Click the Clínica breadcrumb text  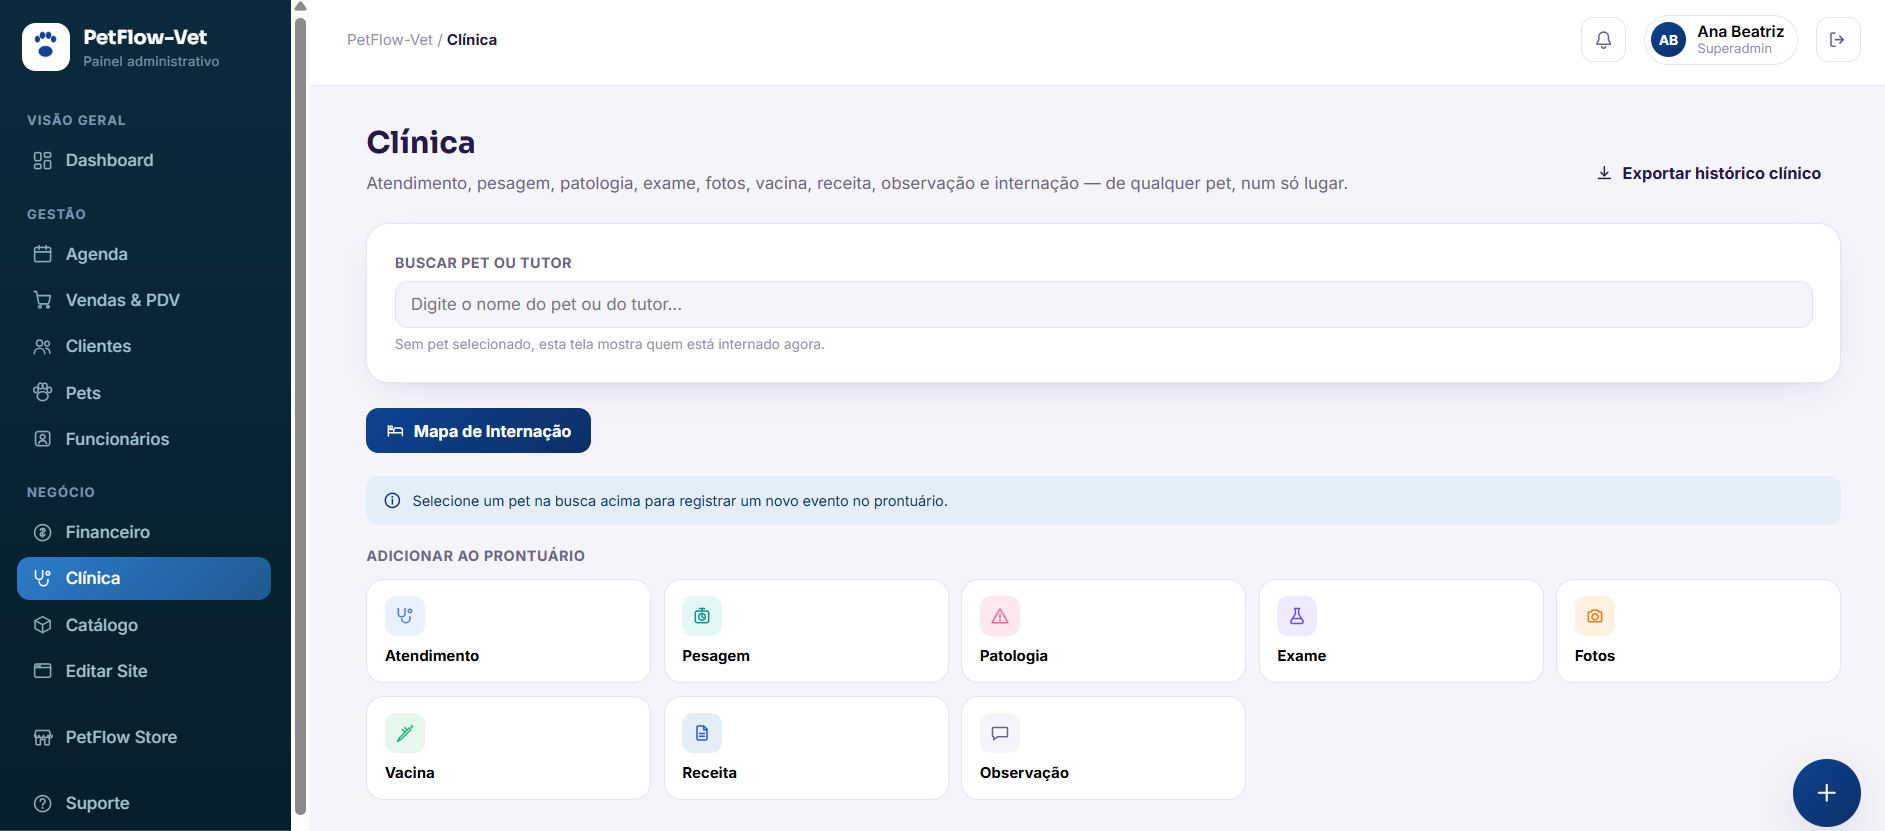[x=472, y=40]
